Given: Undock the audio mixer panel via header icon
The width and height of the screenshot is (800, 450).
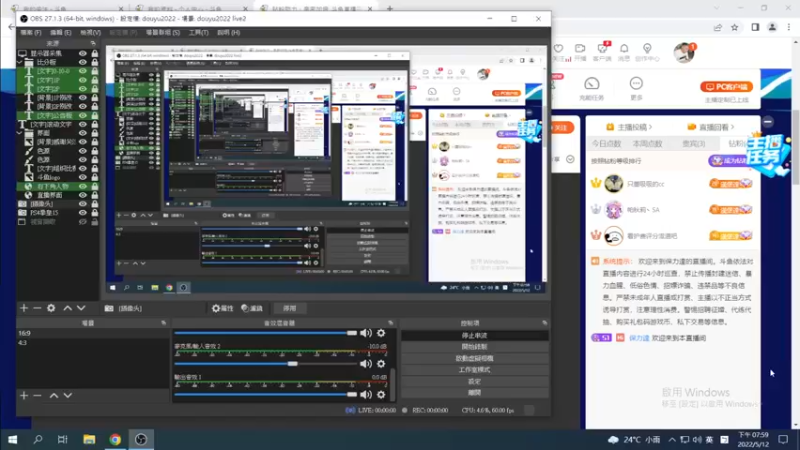Looking at the screenshot, I should pyautogui.click(x=391, y=323).
